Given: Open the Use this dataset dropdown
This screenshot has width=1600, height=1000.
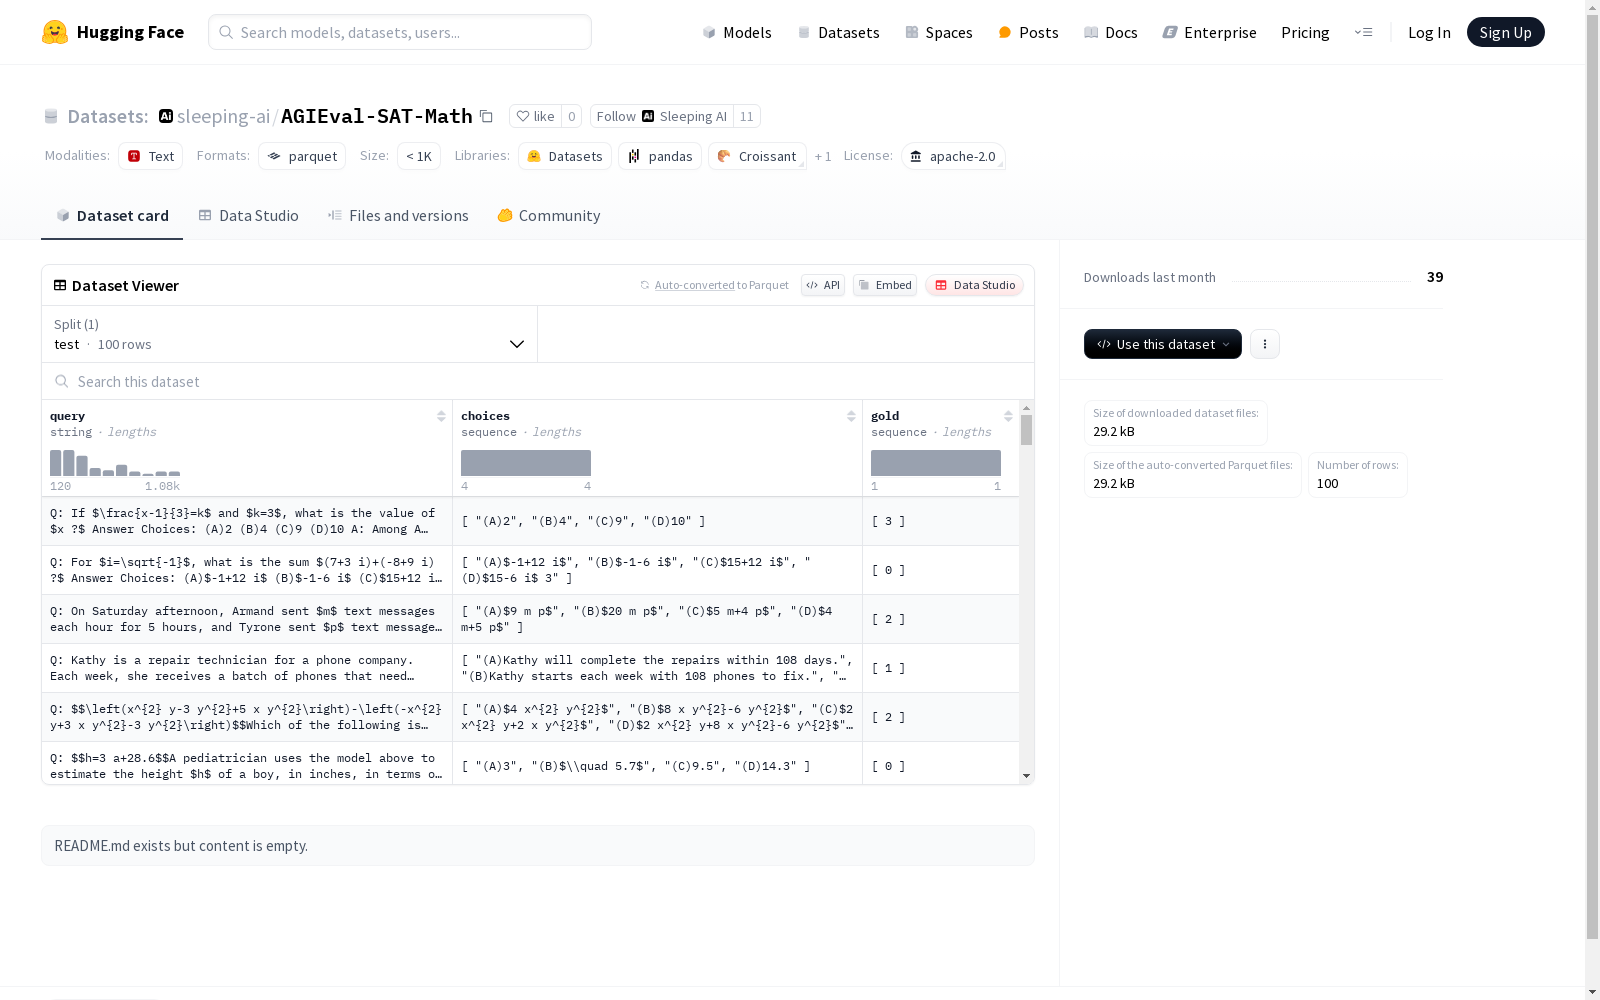Looking at the screenshot, I should pyautogui.click(x=1163, y=344).
